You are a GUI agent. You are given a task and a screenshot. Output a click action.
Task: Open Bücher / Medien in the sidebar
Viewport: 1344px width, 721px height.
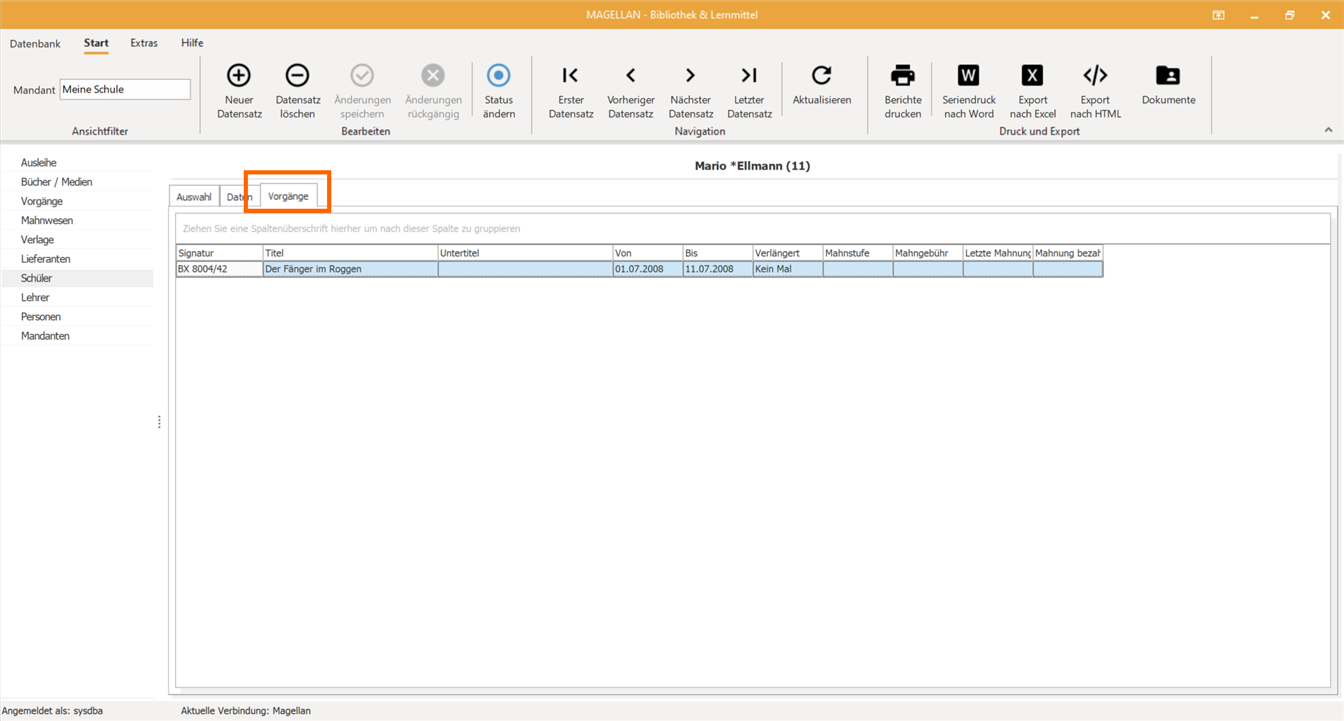pyautogui.click(x=56, y=182)
